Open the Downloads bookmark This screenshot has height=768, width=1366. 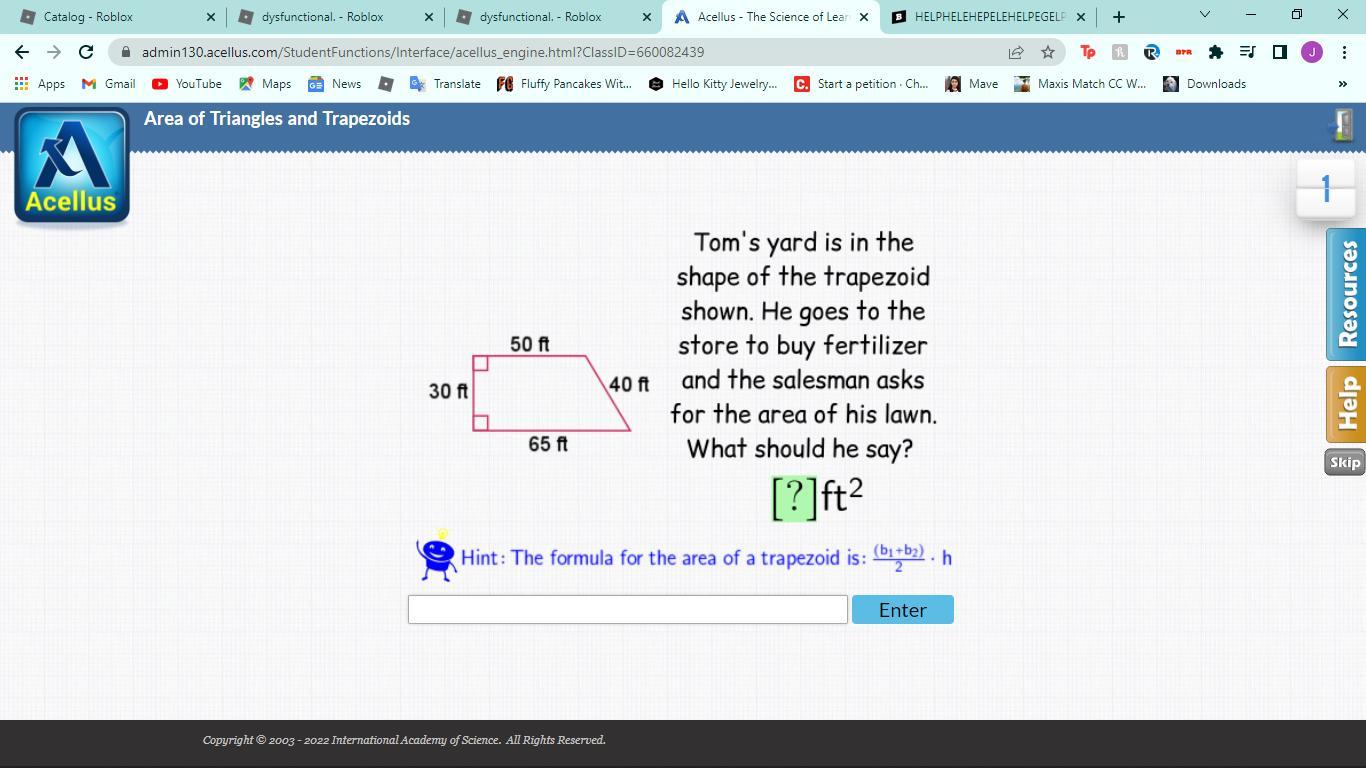tap(1205, 84)
